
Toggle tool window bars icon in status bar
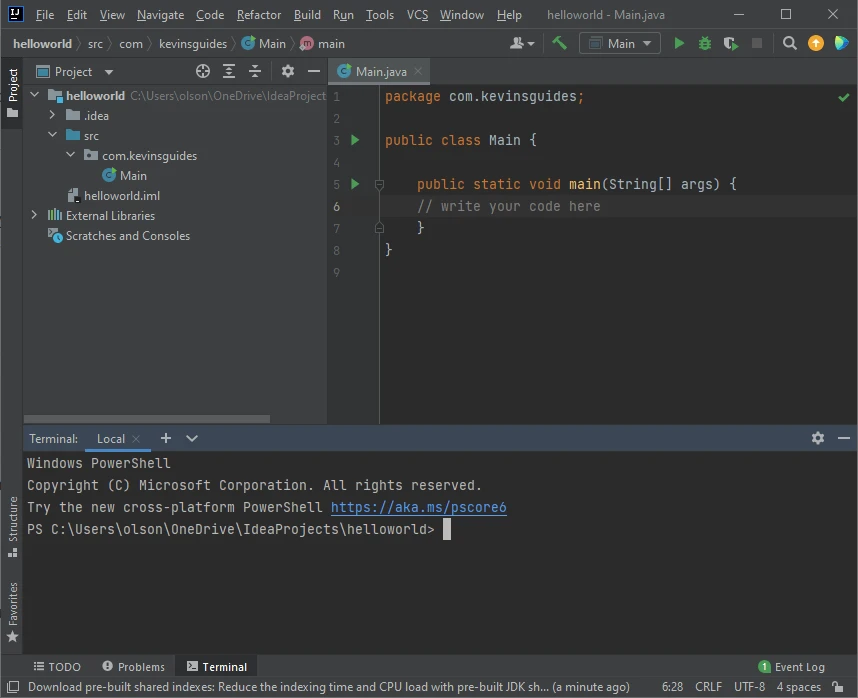(13, 687)
